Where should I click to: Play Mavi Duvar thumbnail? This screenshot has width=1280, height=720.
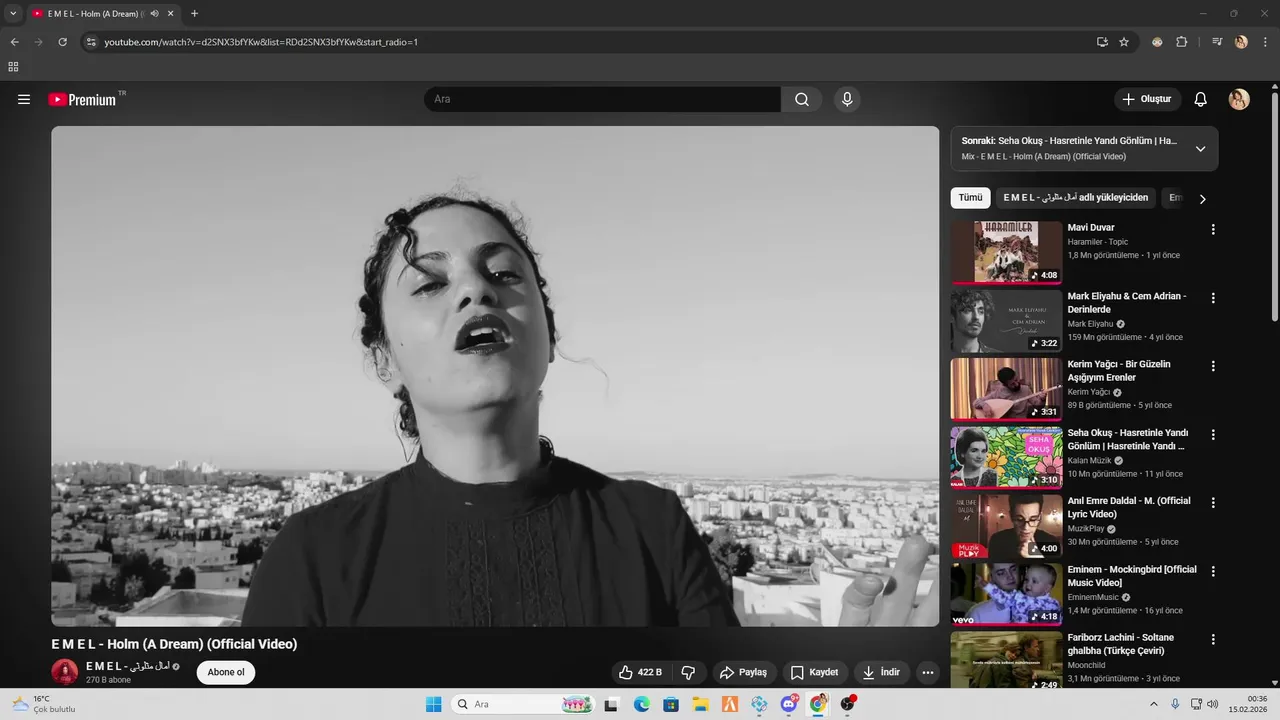tap(1006, 253)
